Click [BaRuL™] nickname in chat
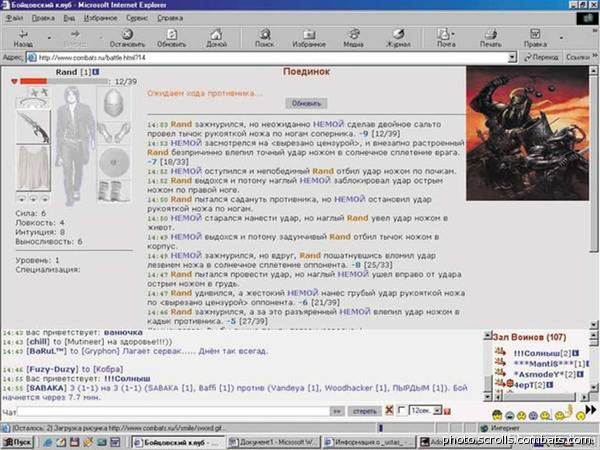 (46, 351)
